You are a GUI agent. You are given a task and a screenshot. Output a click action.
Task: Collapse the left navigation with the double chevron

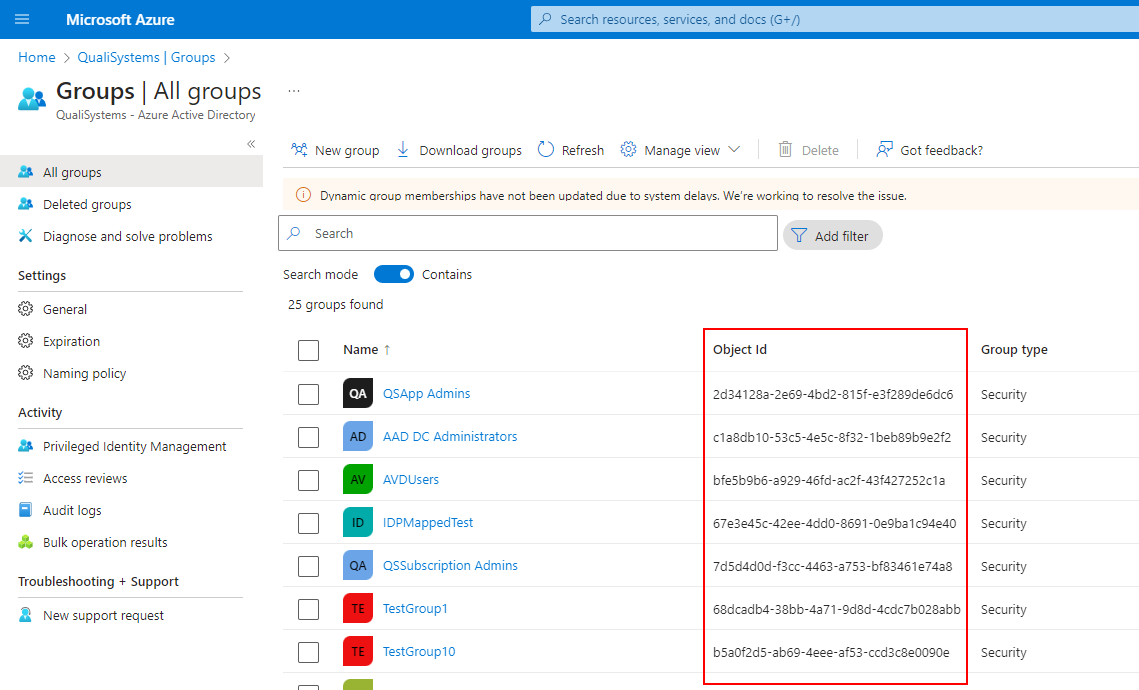[x=251, y=144]
